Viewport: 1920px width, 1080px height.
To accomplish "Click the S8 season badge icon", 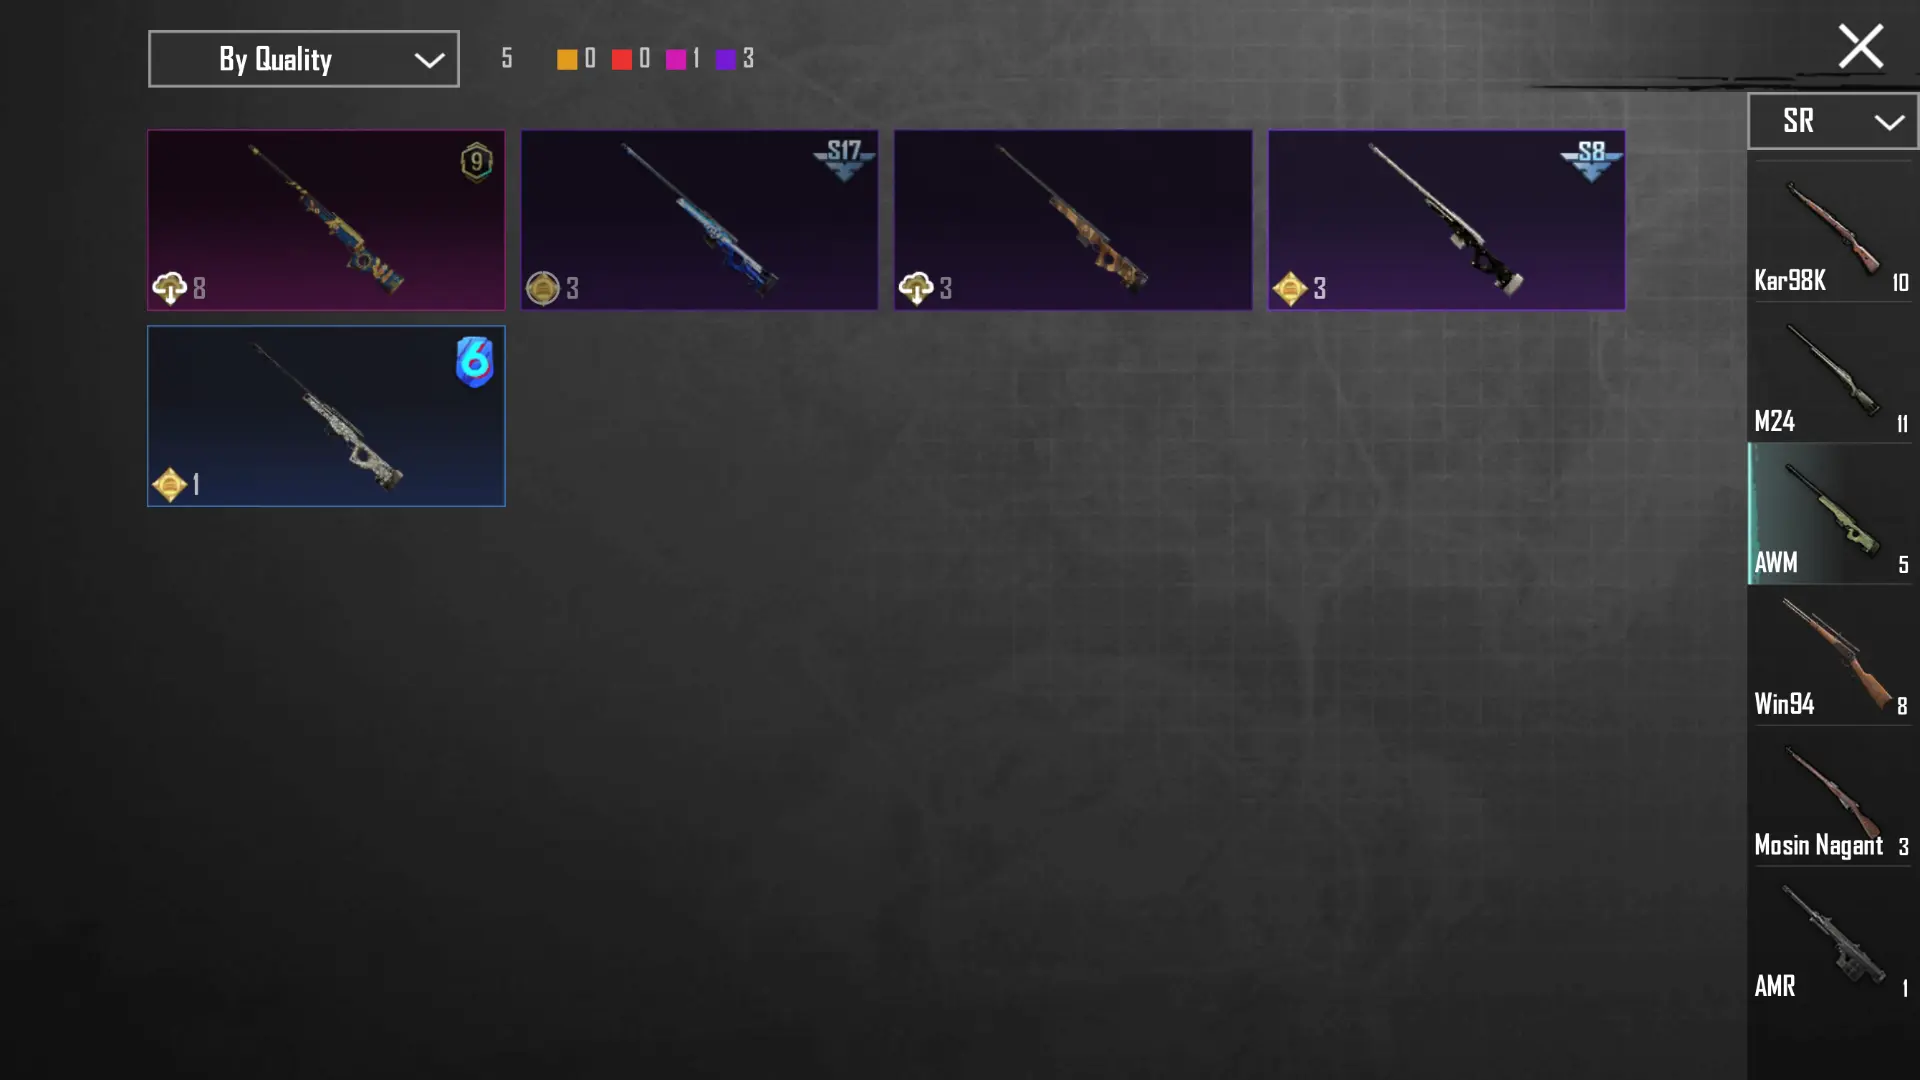I will click(1591, 159).
